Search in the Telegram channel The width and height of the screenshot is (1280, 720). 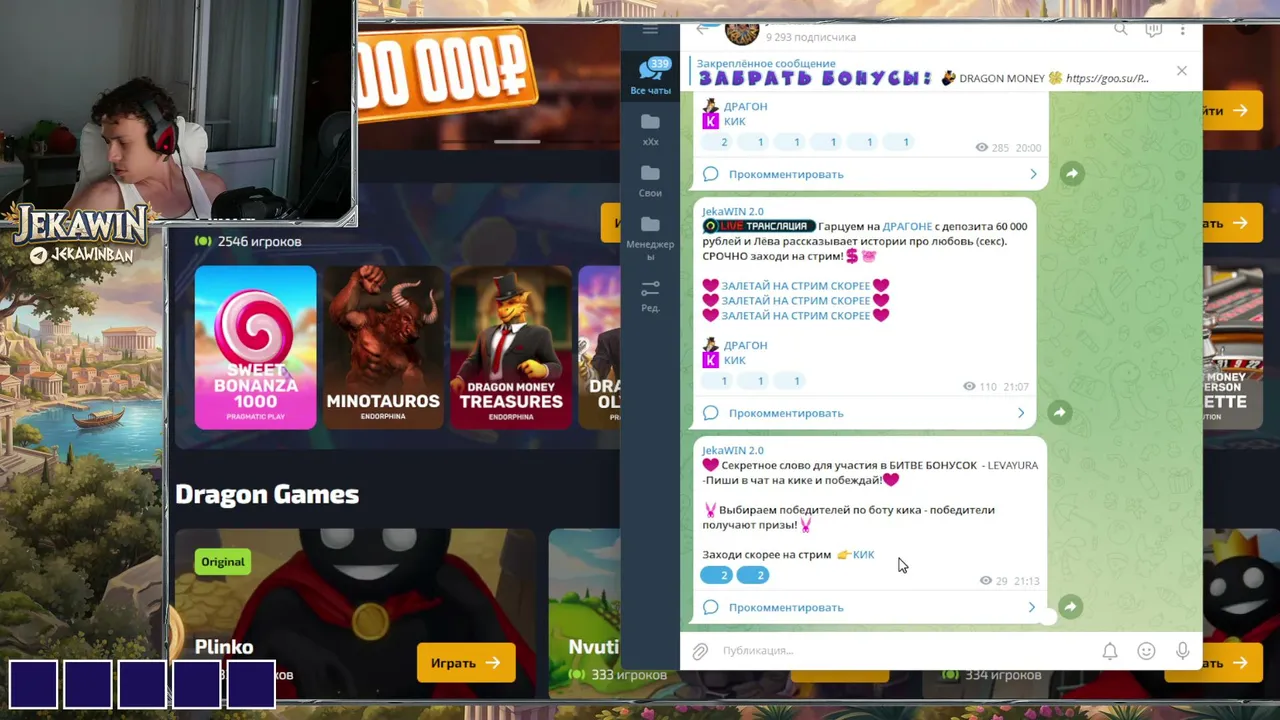[x=1120, y=30]
